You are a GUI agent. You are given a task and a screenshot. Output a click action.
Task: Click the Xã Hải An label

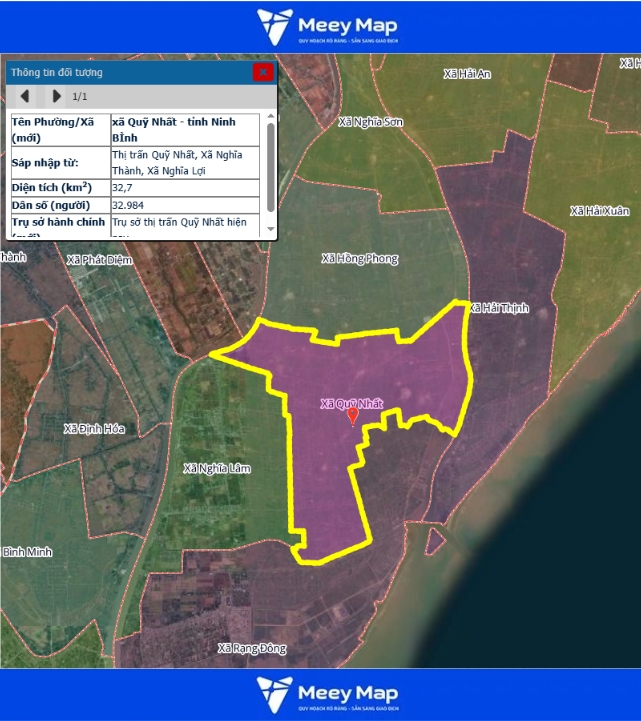tap(467, 74)
